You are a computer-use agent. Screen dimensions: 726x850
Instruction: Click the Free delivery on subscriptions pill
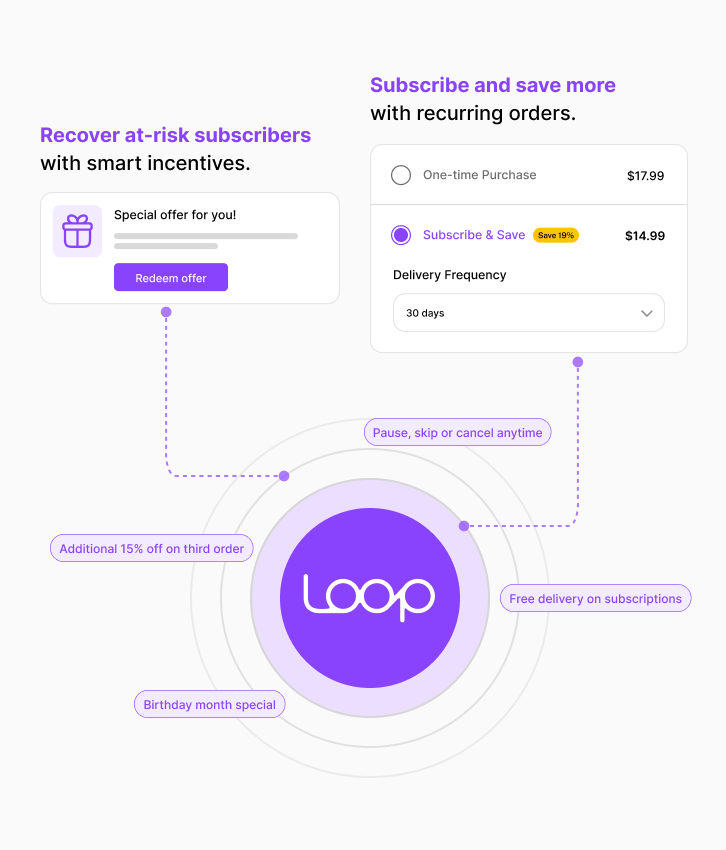pos(595,598)
